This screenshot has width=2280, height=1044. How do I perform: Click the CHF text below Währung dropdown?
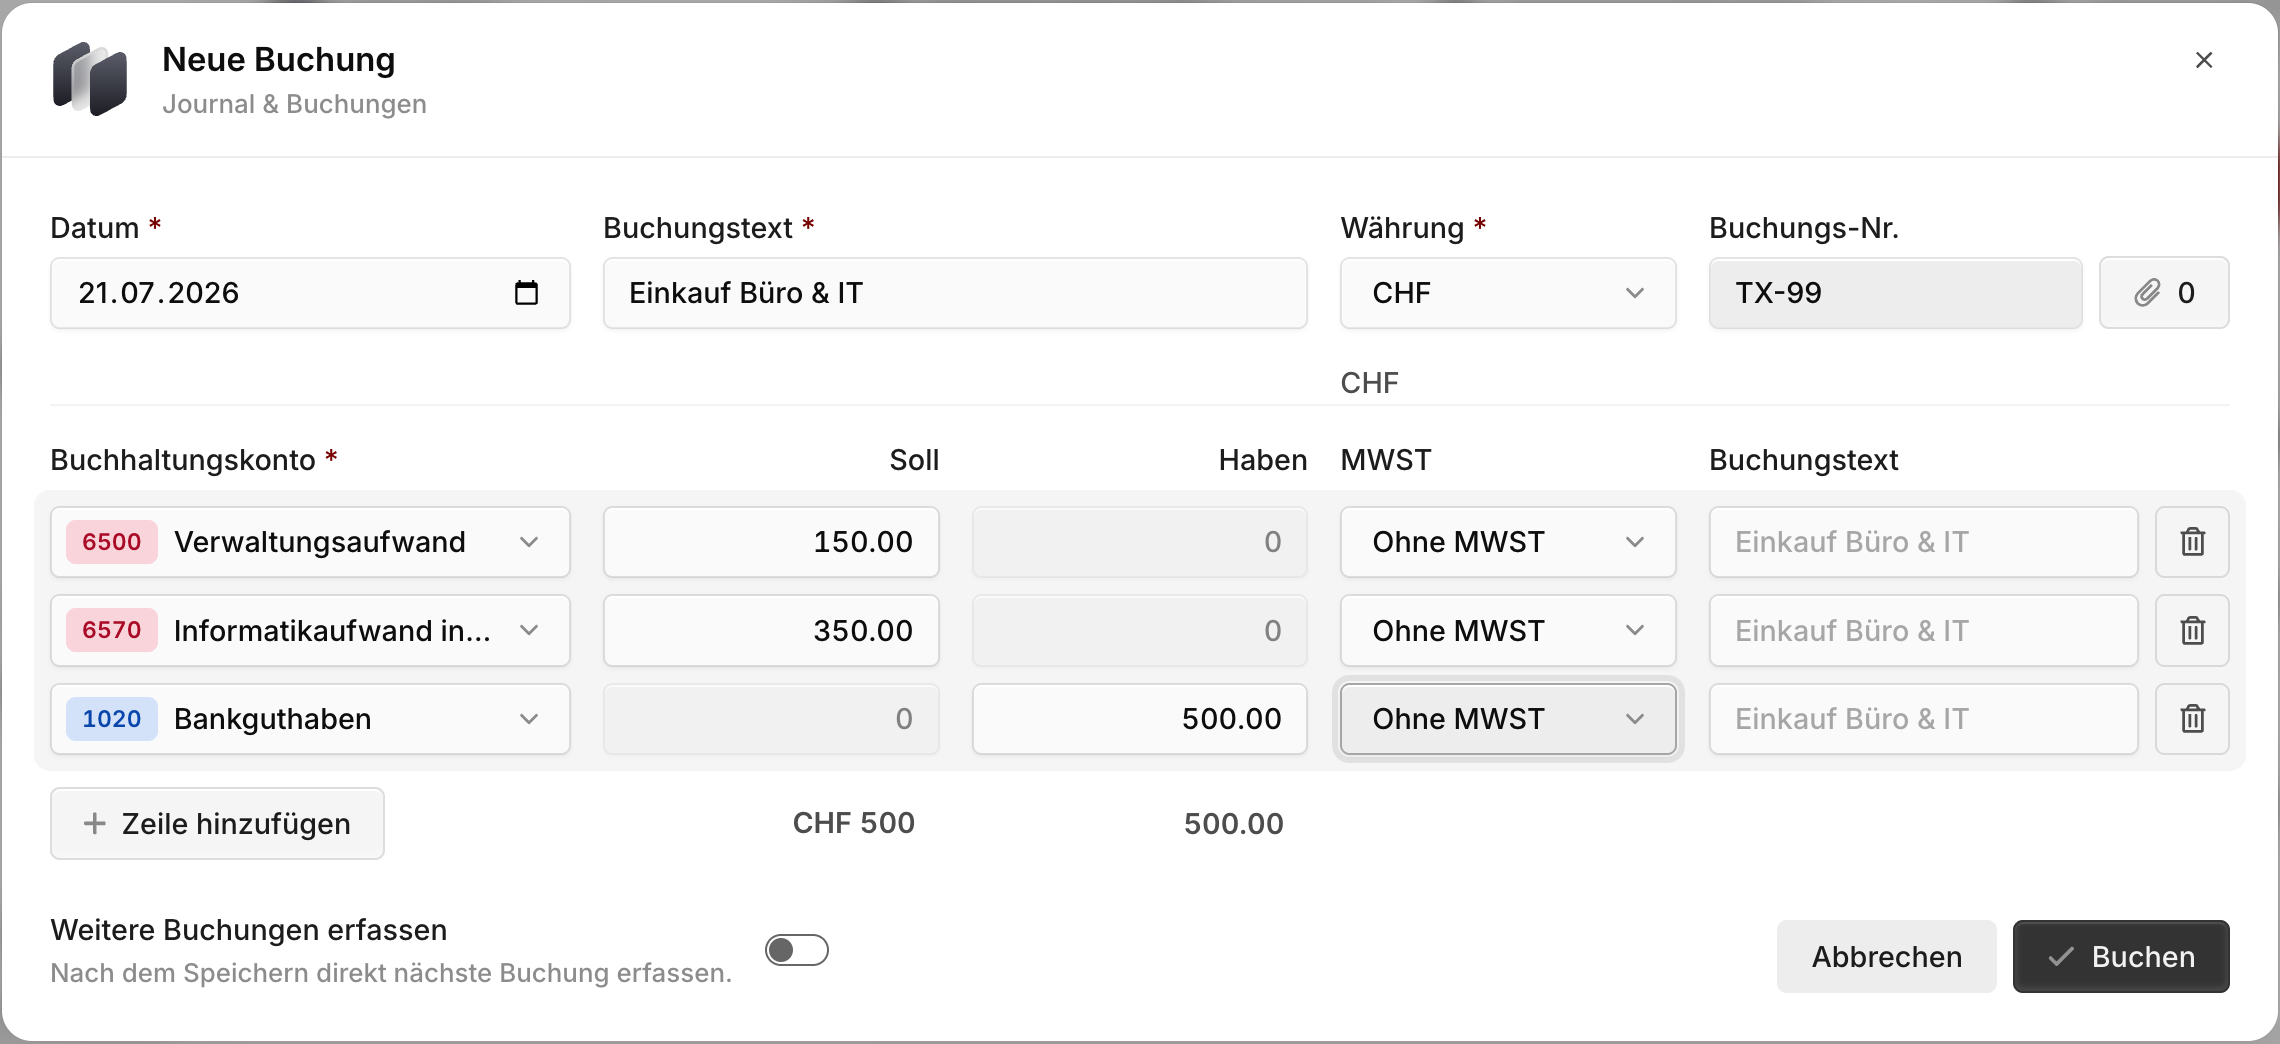pos(1369,383)
